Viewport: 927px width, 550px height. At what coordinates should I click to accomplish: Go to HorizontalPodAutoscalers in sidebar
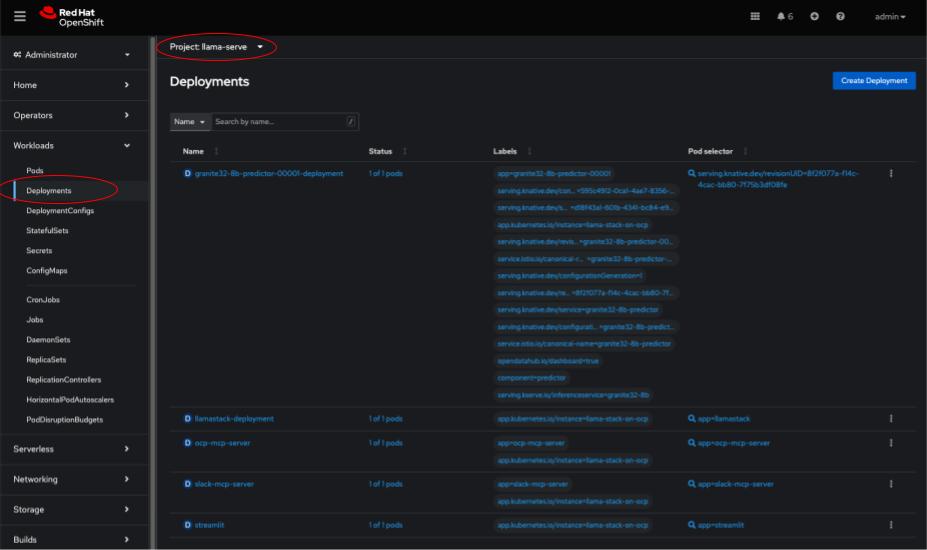[70, 400]
